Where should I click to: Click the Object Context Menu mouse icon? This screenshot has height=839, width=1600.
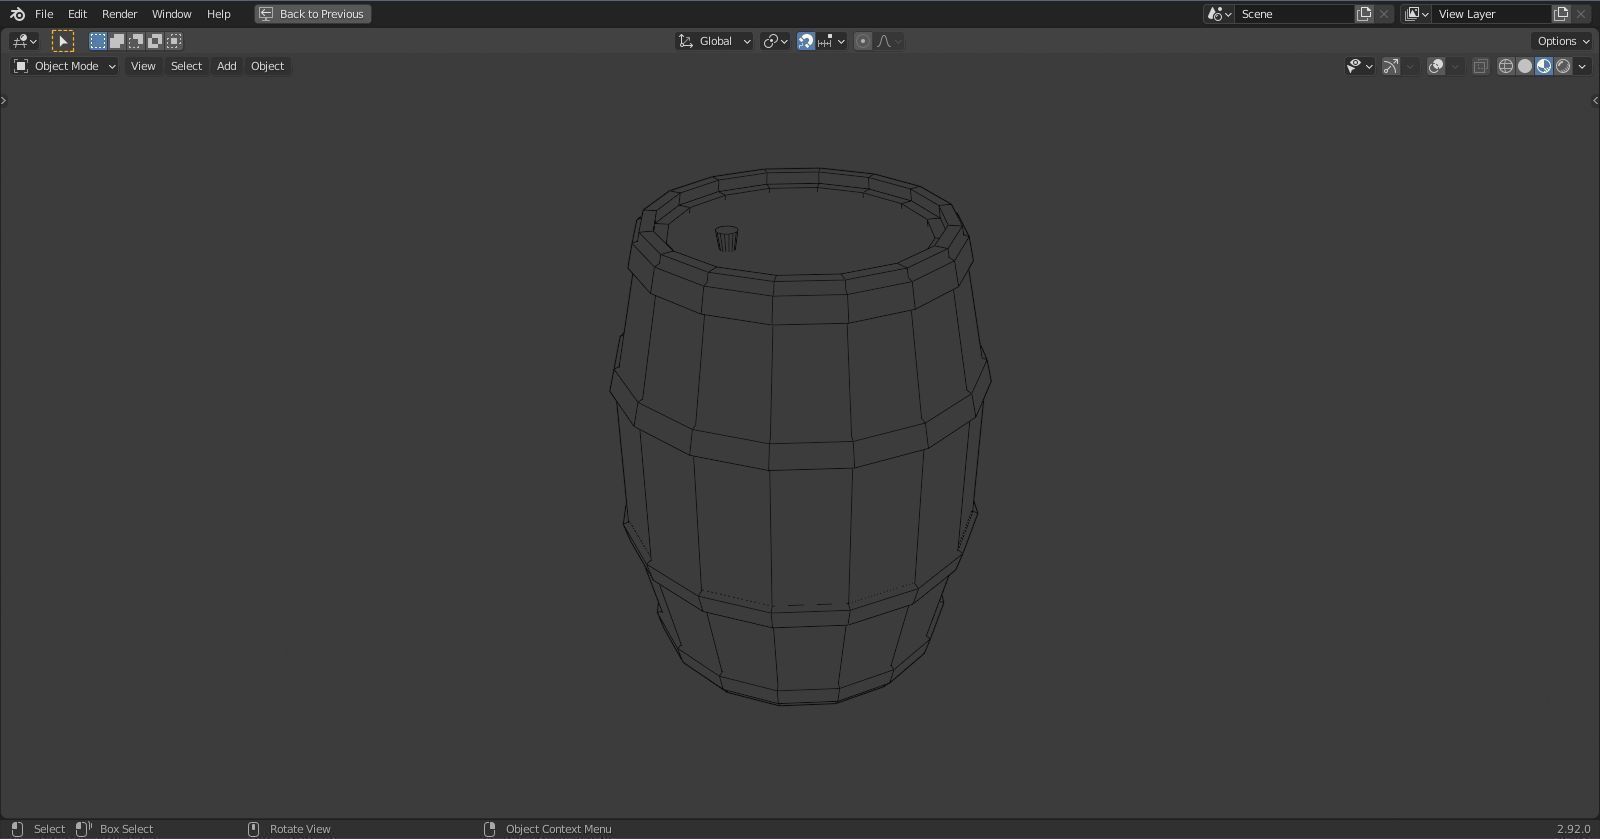489,829
